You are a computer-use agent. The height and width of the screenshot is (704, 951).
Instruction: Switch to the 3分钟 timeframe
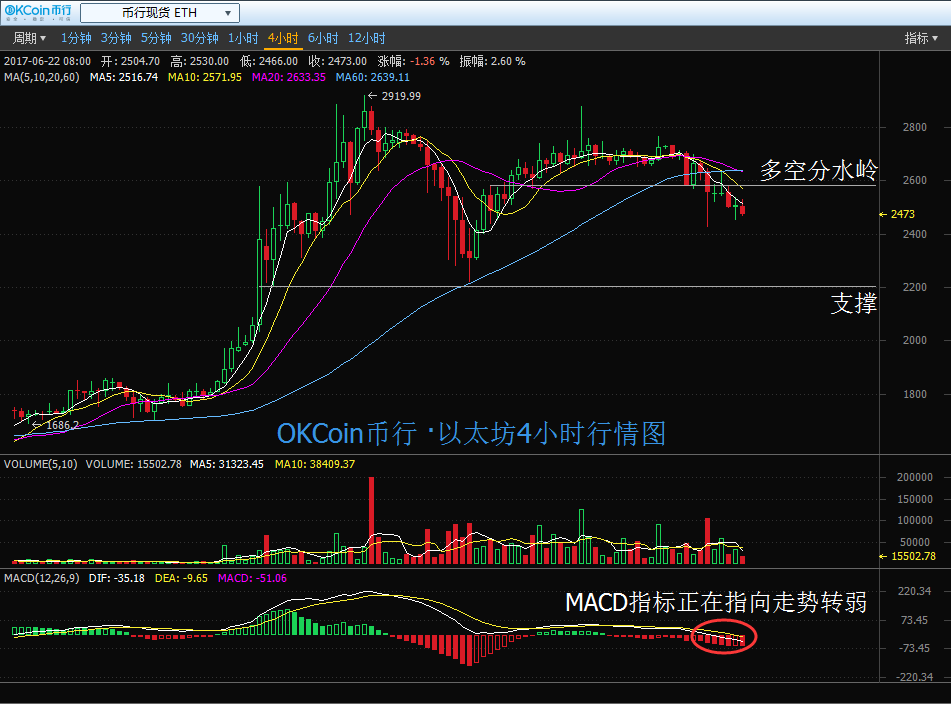[x=116, y=38]
